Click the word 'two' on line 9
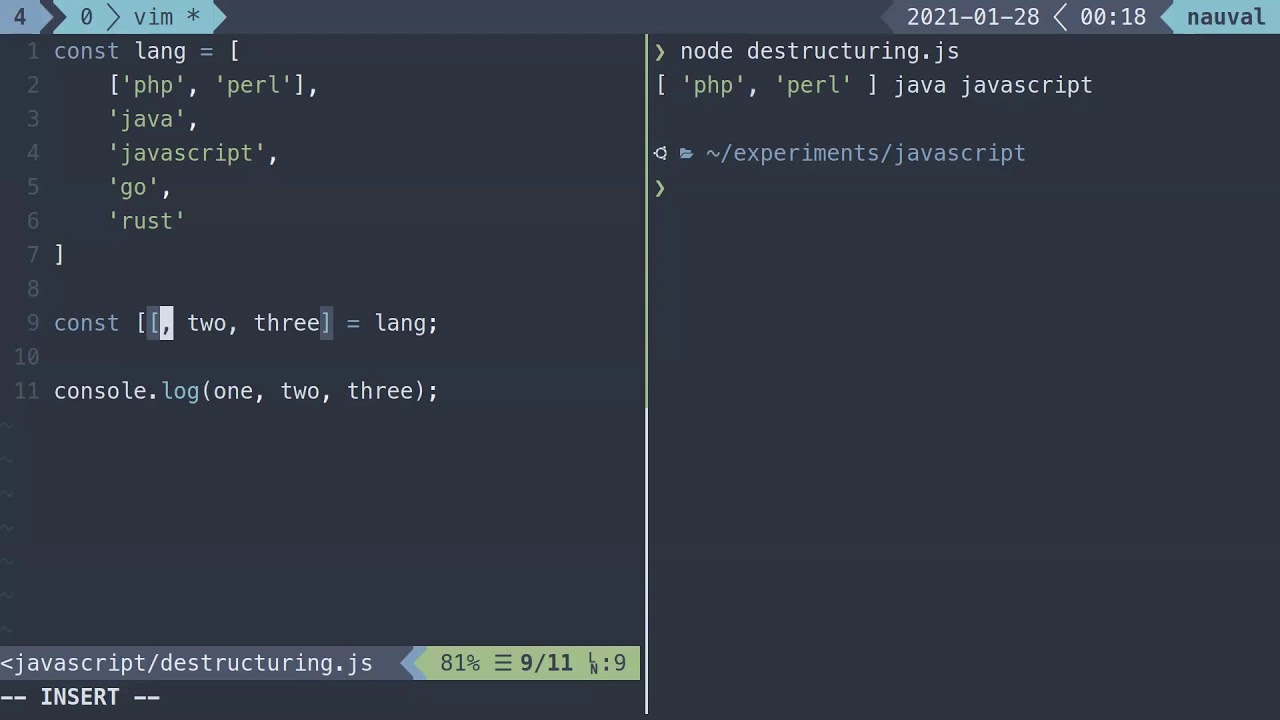Viewport: 1280px width, 720px height. [207, 323]
